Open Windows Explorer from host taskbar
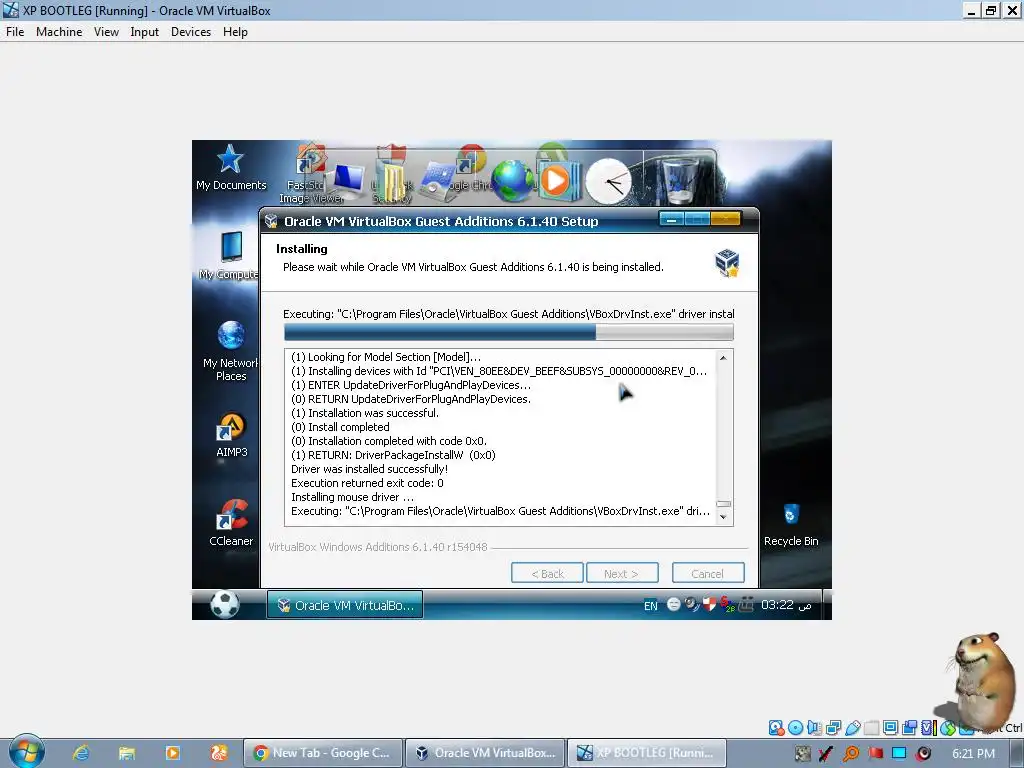 click(x=127, y=753)
